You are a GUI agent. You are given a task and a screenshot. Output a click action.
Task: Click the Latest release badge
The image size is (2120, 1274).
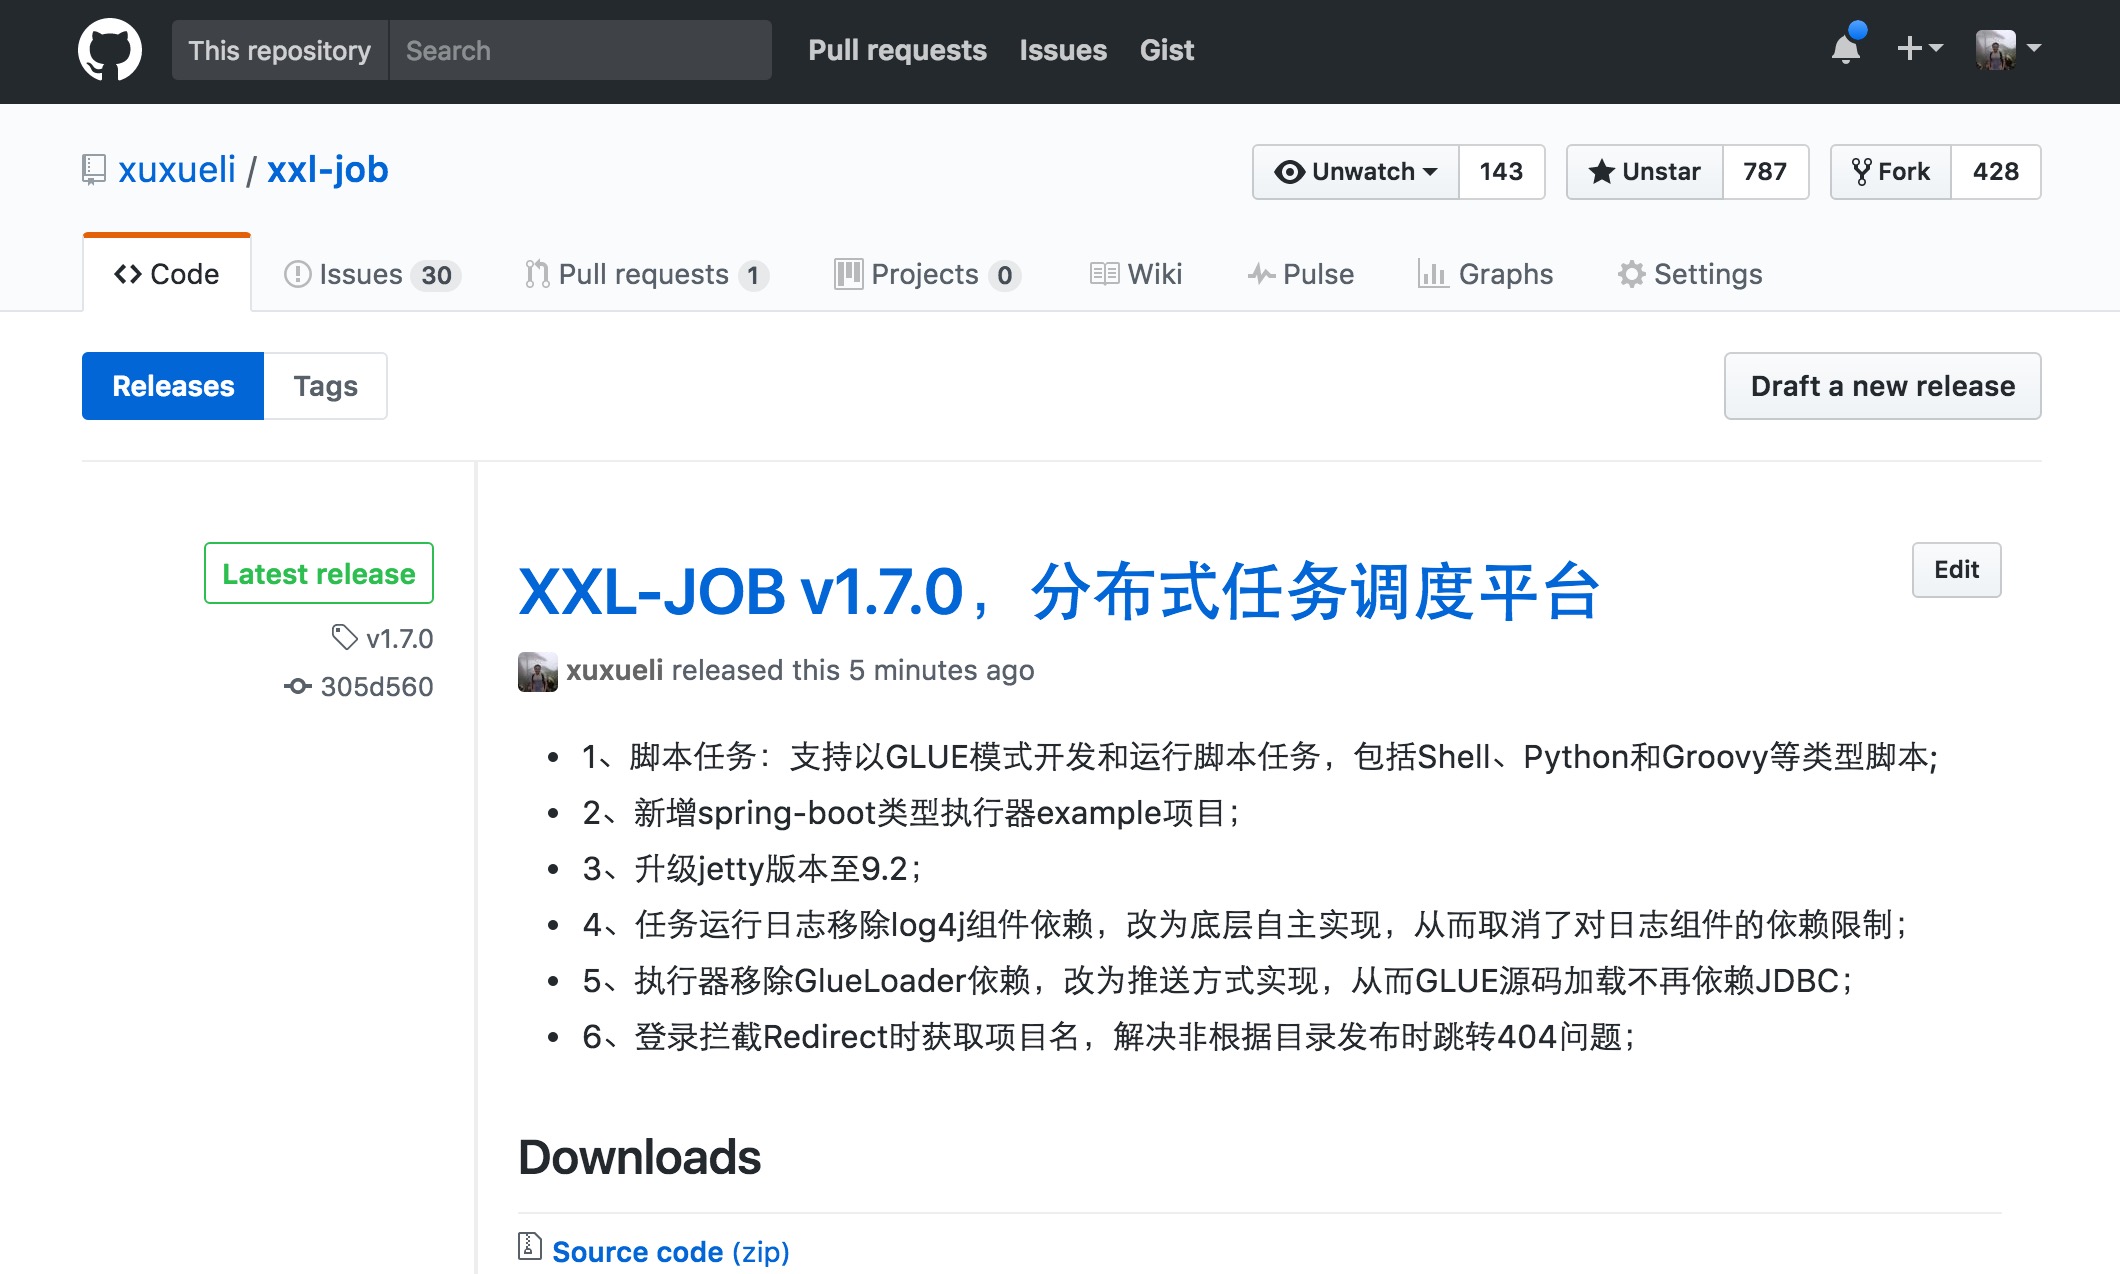point(319,573)
